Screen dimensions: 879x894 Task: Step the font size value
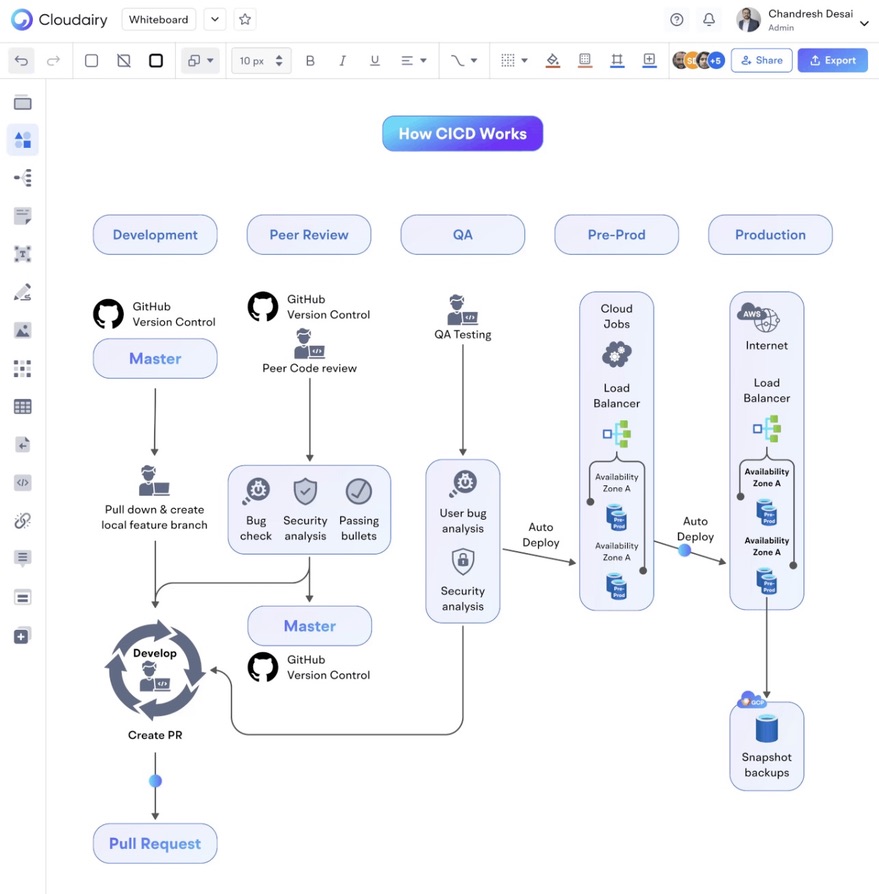coord(279,60)
